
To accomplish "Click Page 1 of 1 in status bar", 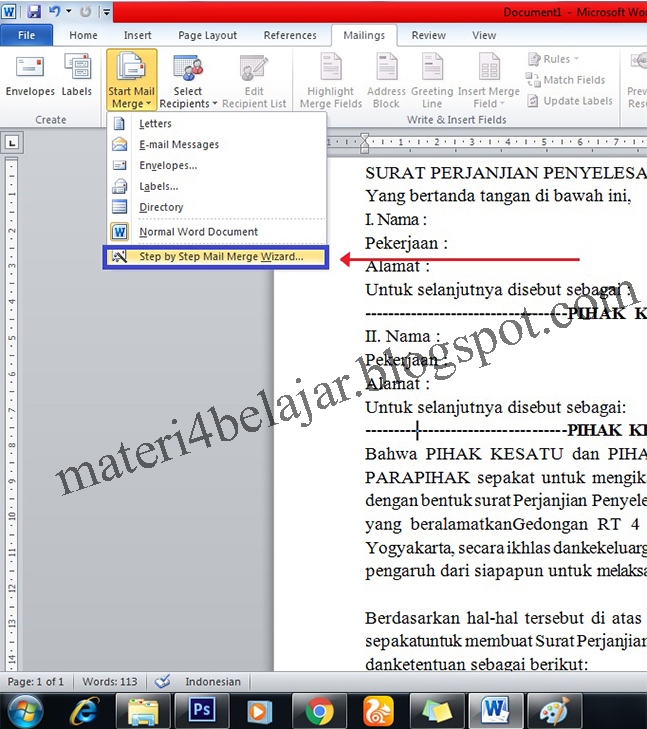I will coord(36,682).
